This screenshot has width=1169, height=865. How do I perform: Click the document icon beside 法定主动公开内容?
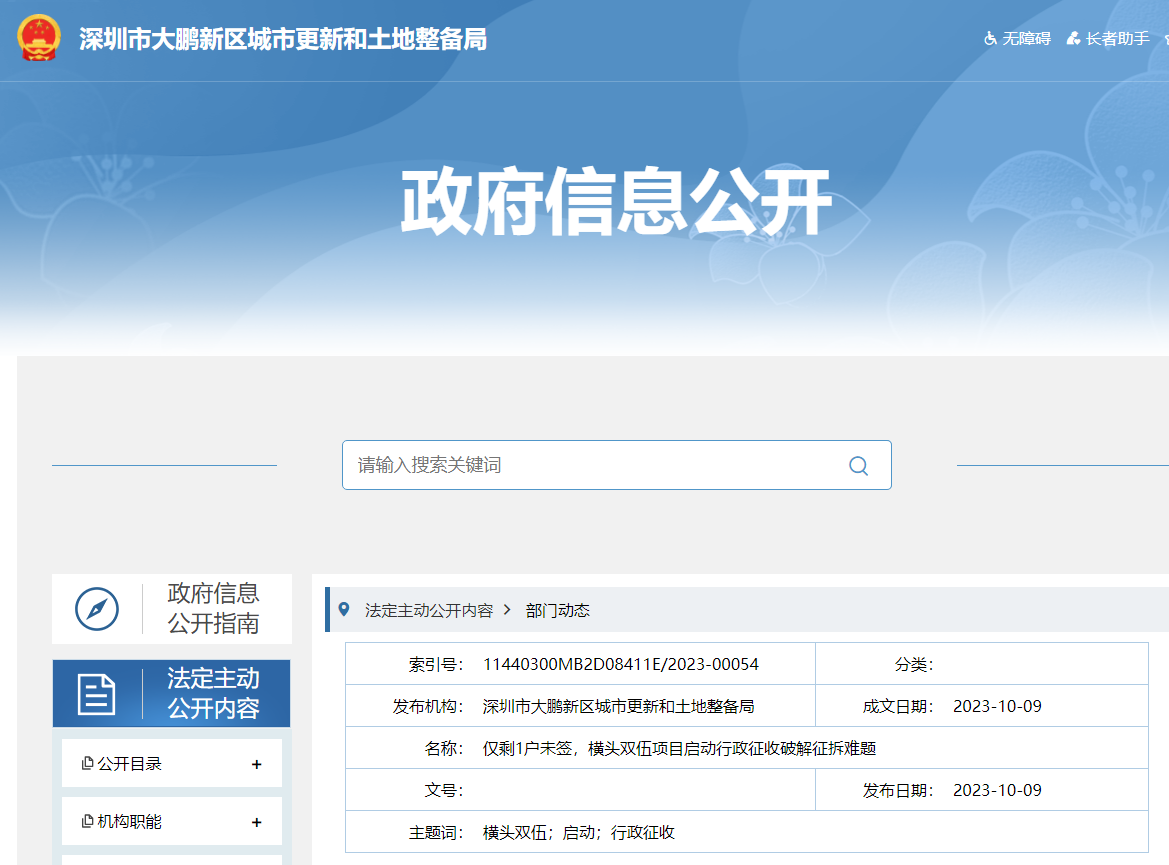pyautogui.click(x=97, y=694)
